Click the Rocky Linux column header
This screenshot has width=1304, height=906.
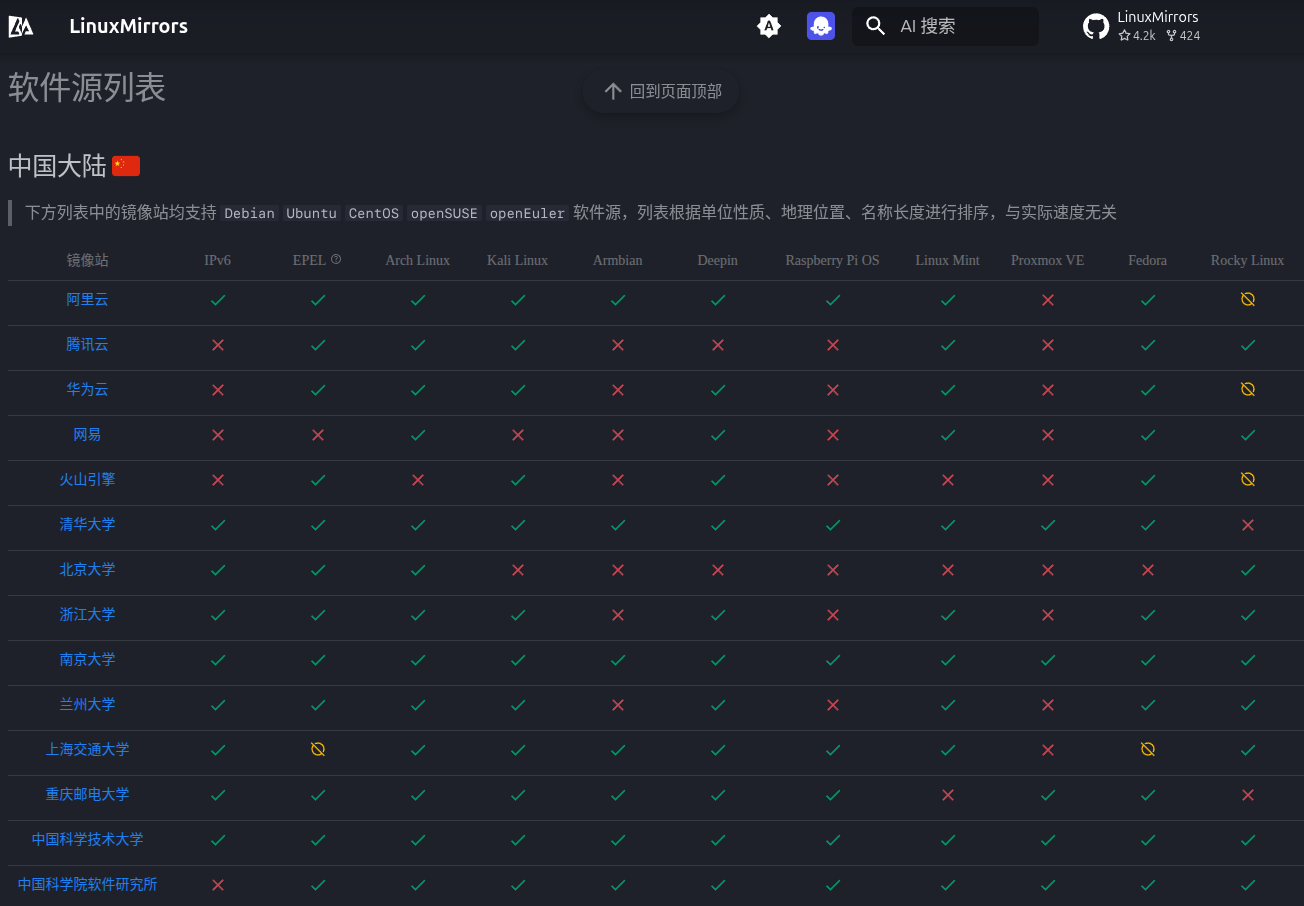tap(1248, 260)
